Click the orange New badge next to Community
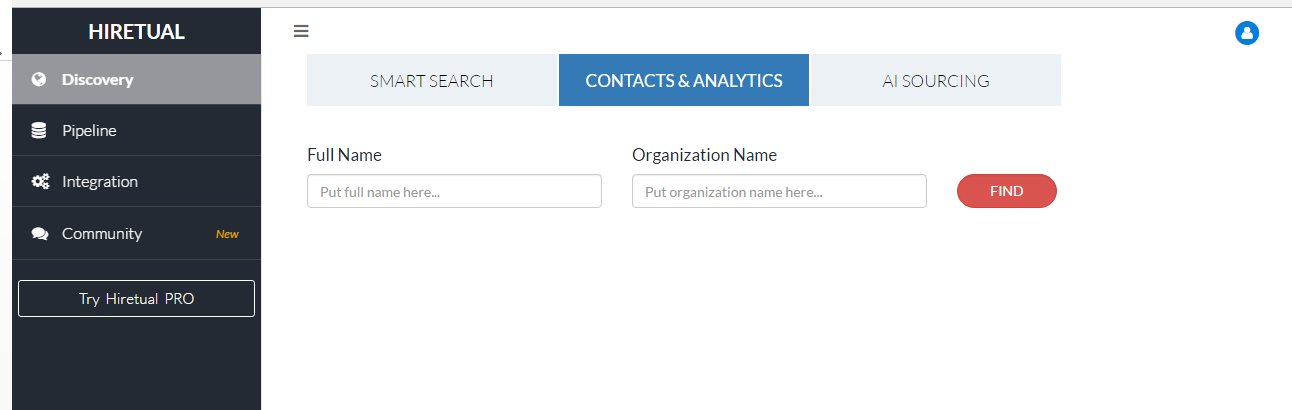This screenshot has height=410, width=1292. [228, 234]
